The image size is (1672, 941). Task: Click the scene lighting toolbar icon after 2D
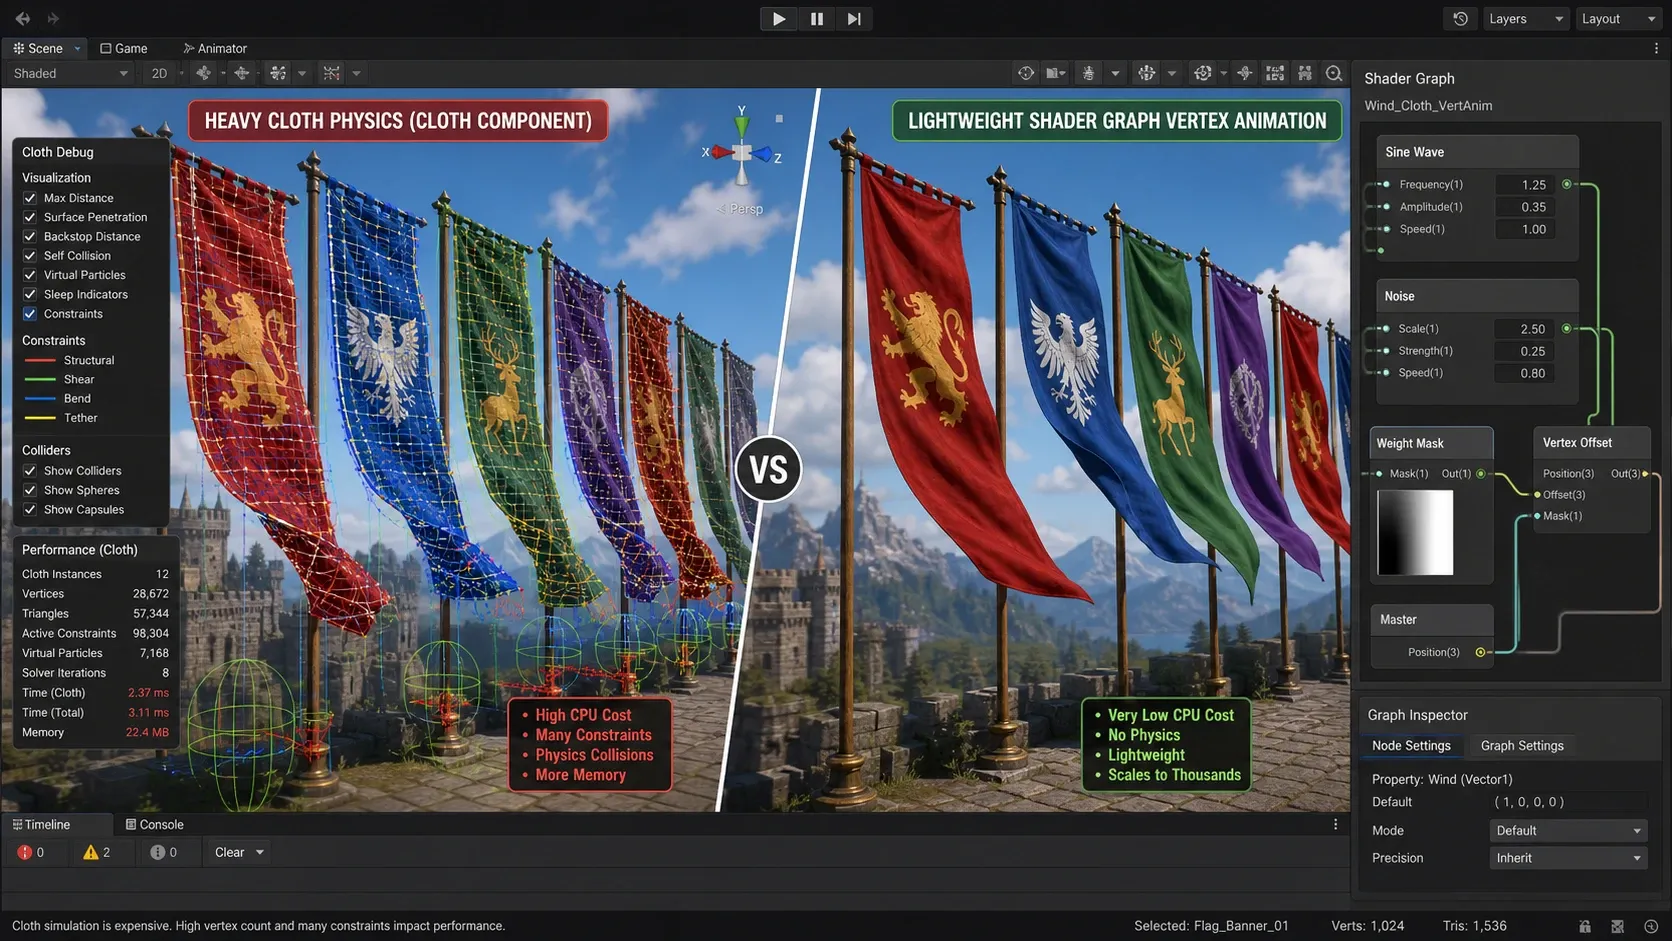204,73
